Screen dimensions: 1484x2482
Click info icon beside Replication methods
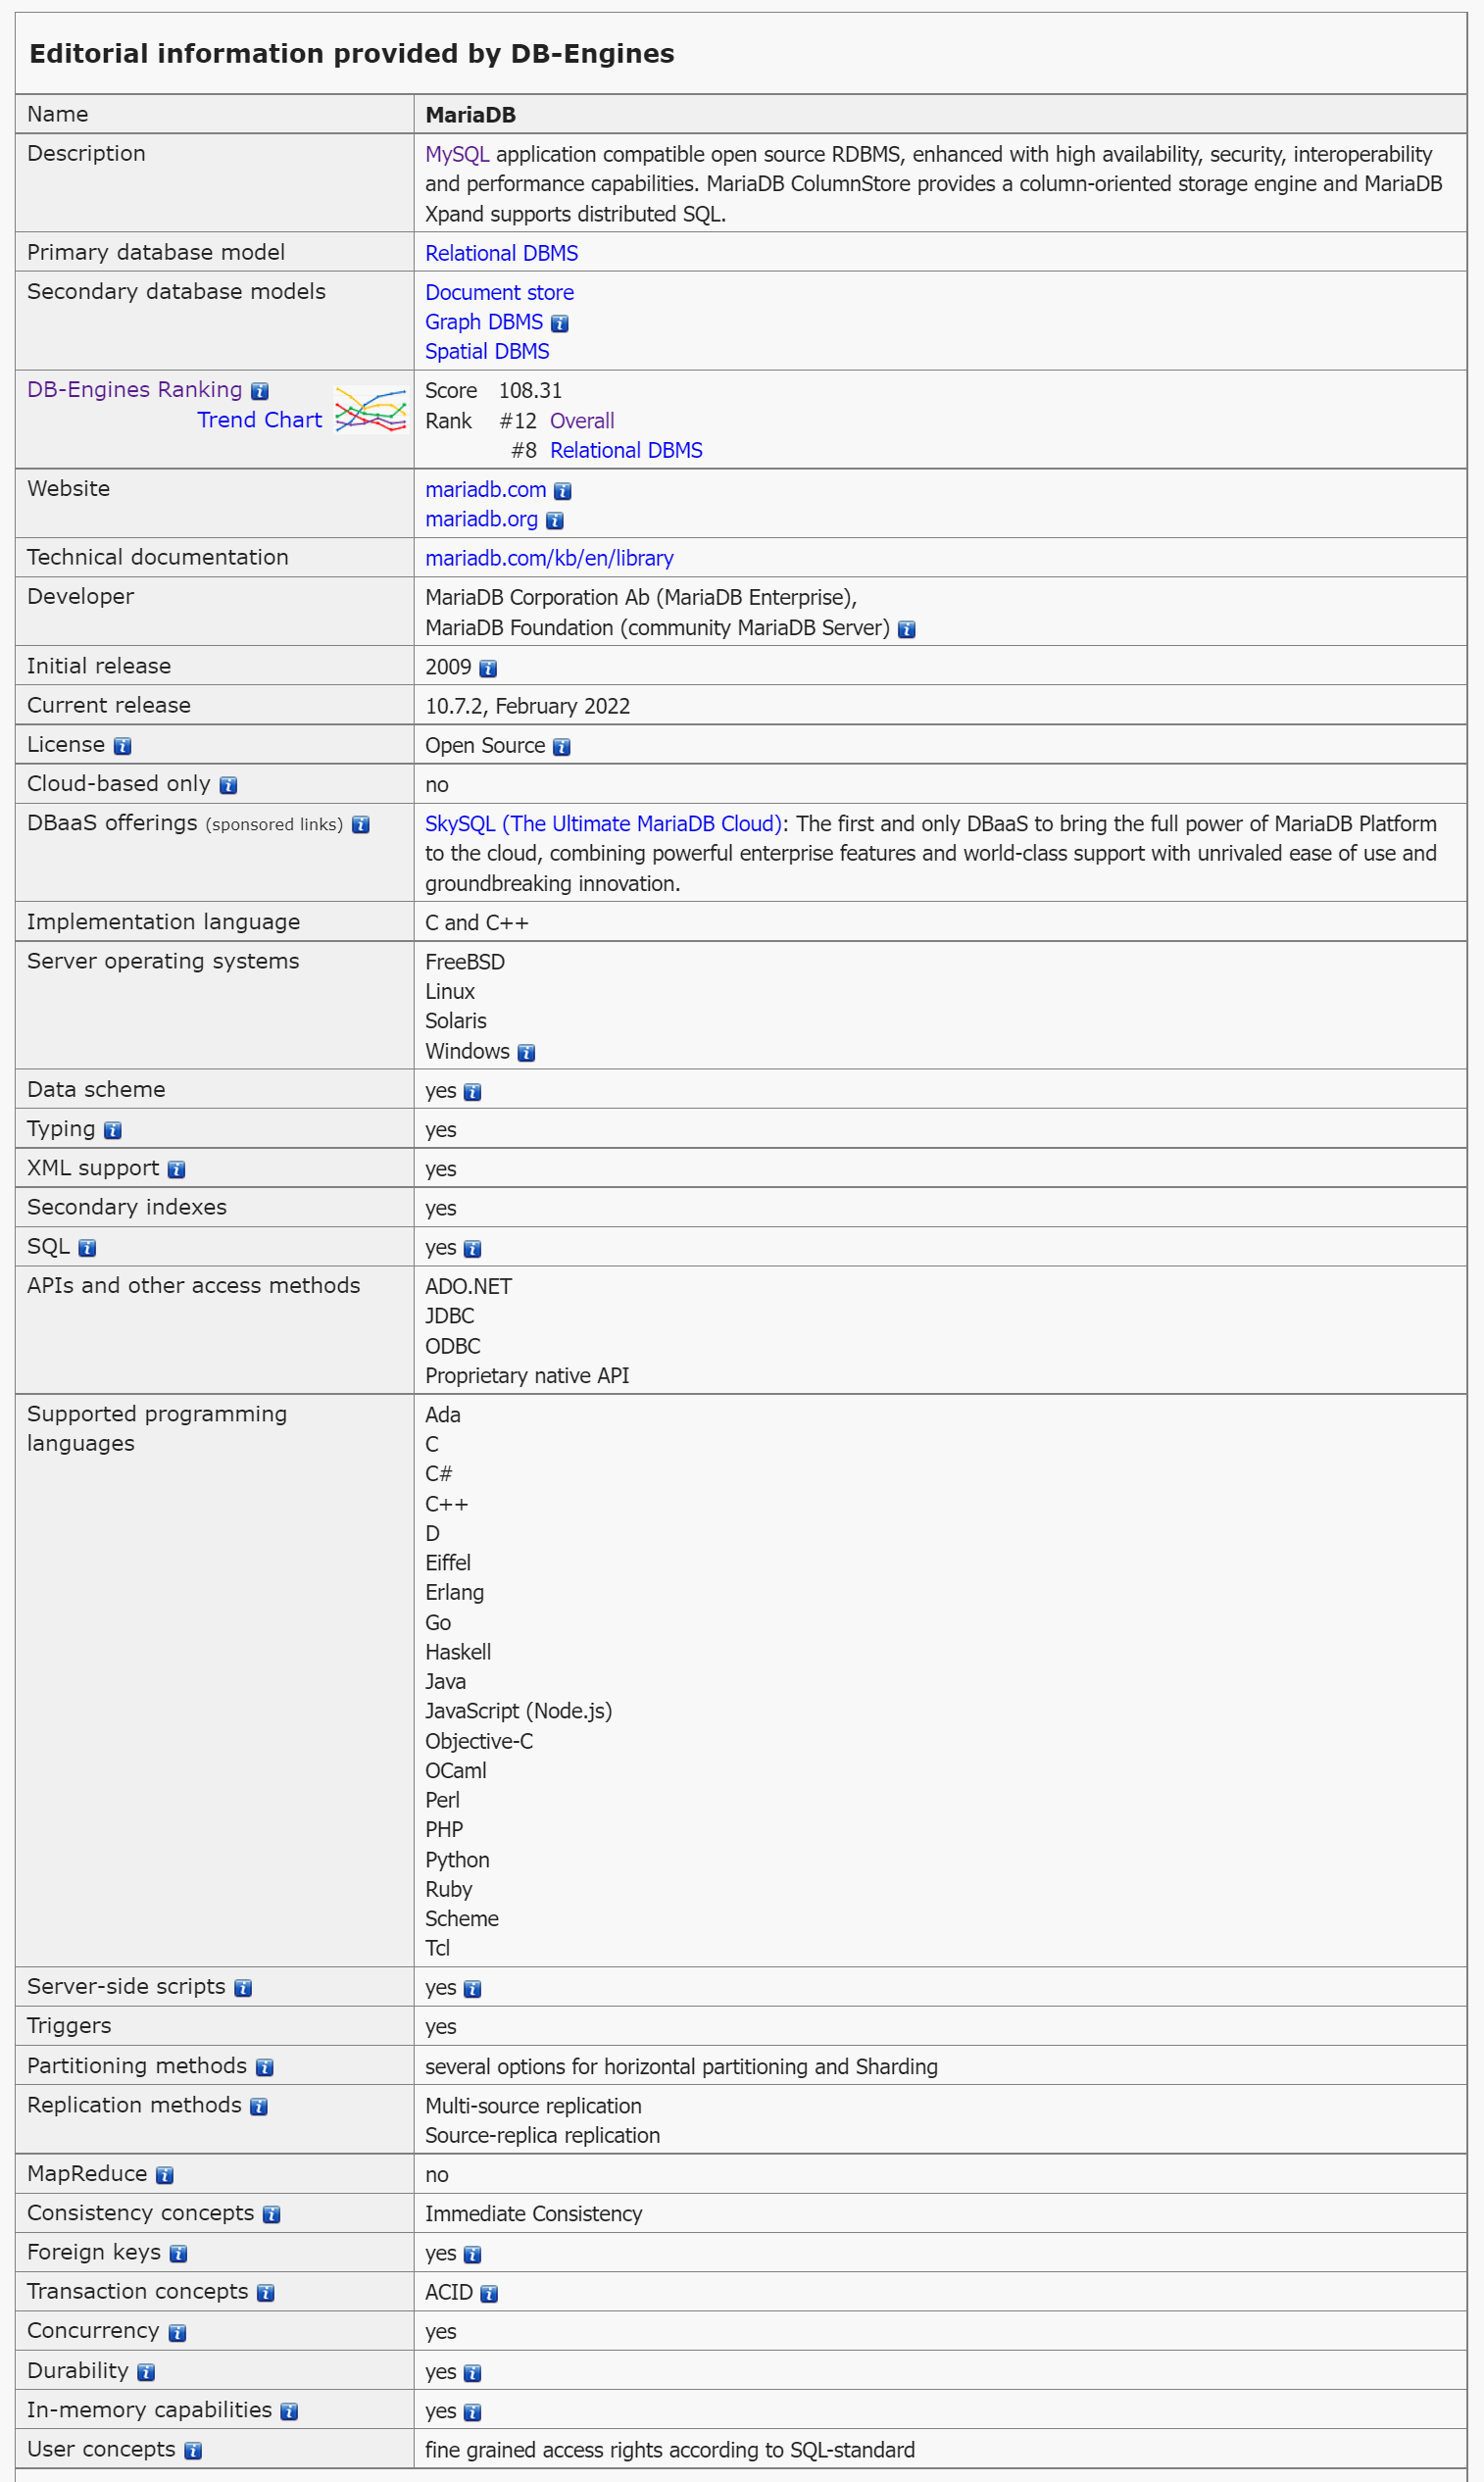click(259, 2106)
